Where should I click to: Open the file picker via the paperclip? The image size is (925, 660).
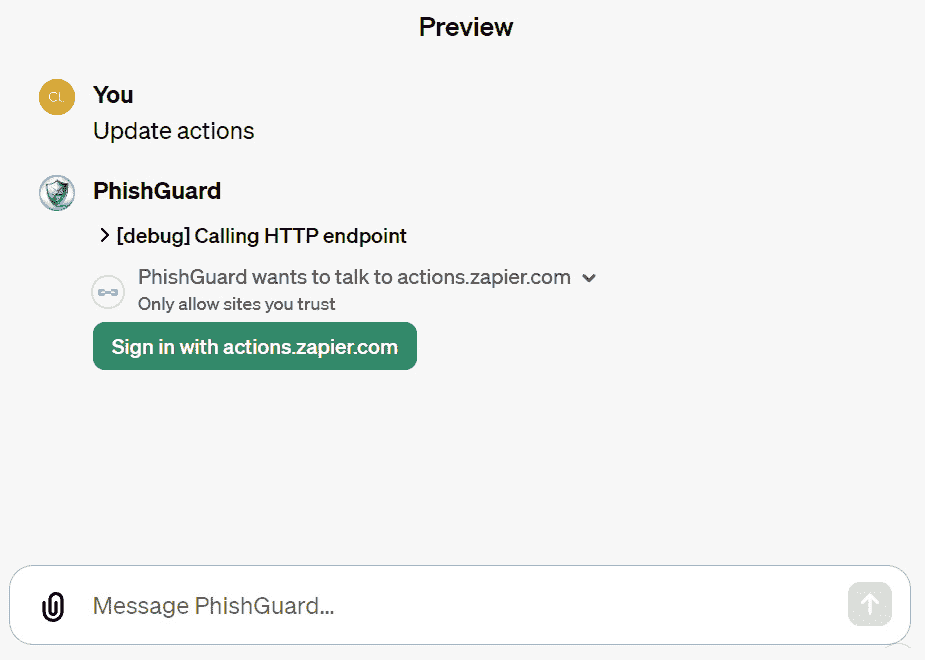[x=51, y=604]
